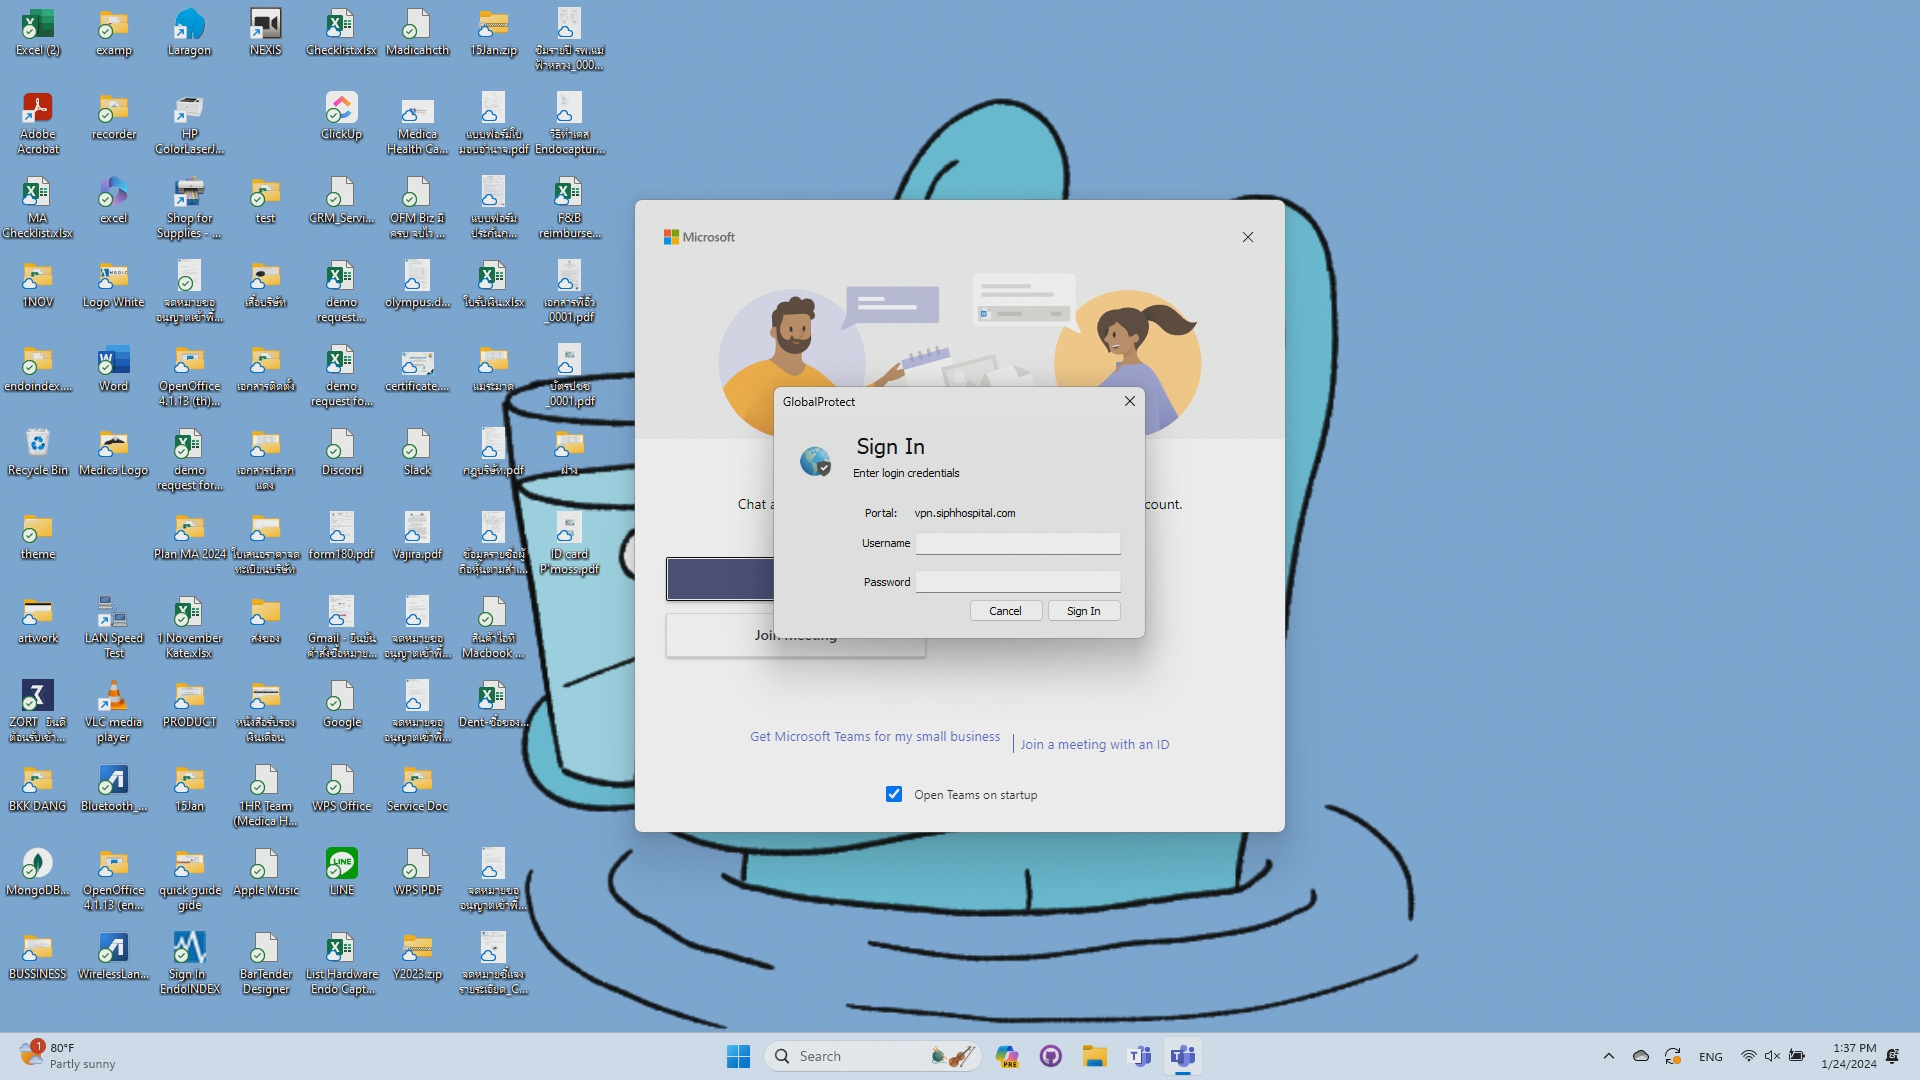Click the Username input field
Image resolution: width=1920 pixels, height=1080 pixels.
click(x=1018, y=543)
